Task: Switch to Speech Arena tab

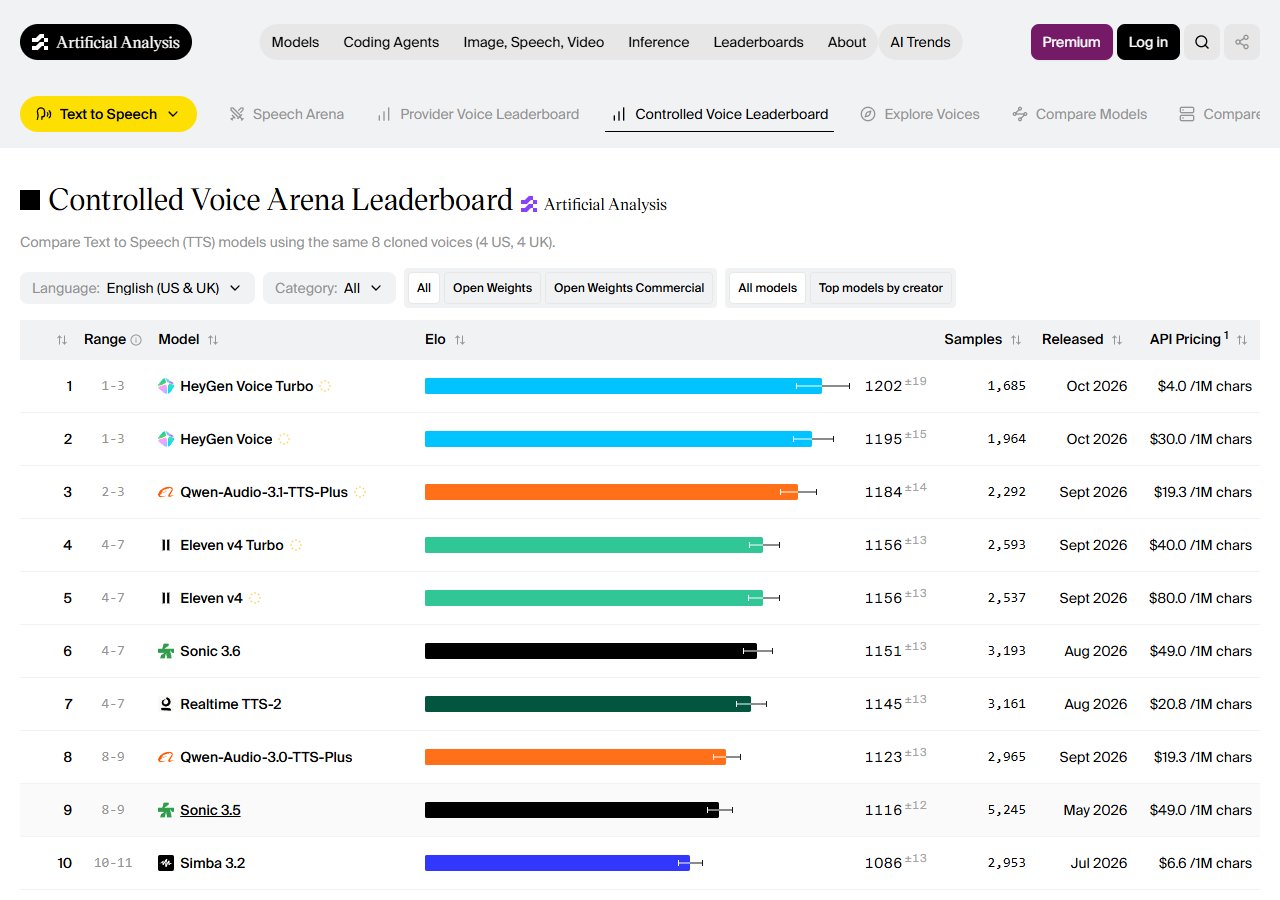Action: [x=286, y=114]
